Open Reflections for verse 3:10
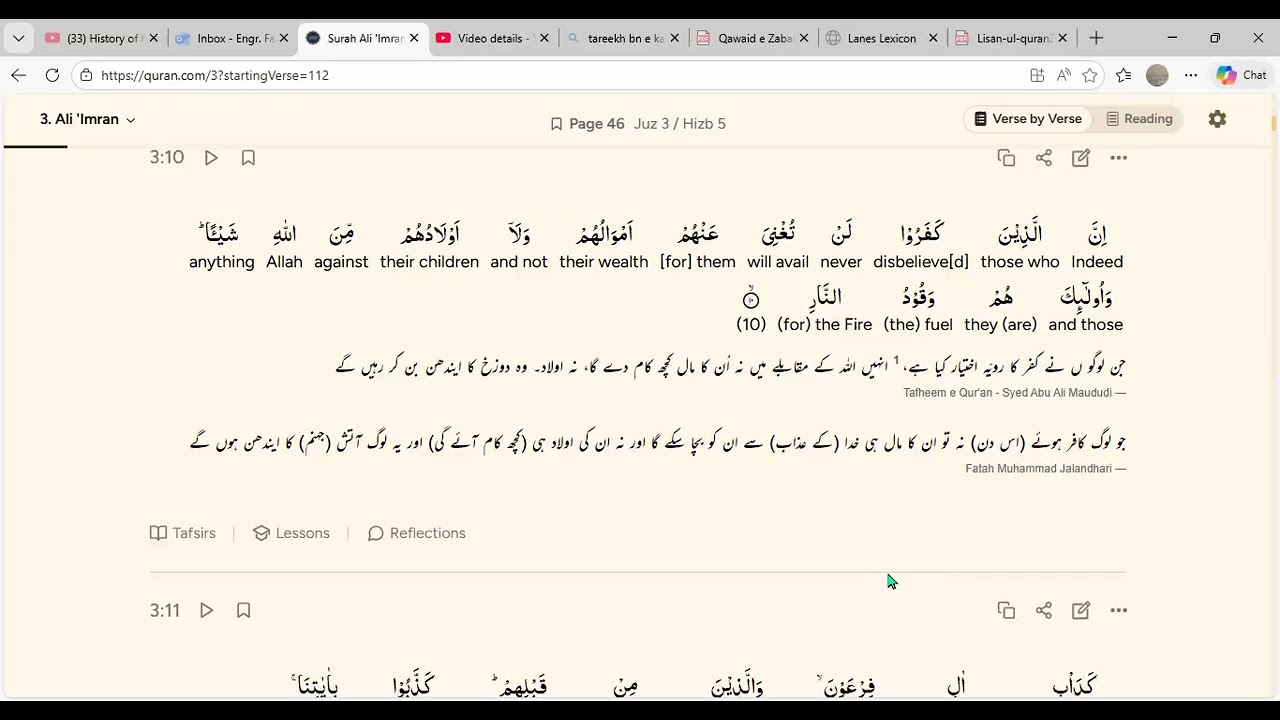 [x=417, y=533]
